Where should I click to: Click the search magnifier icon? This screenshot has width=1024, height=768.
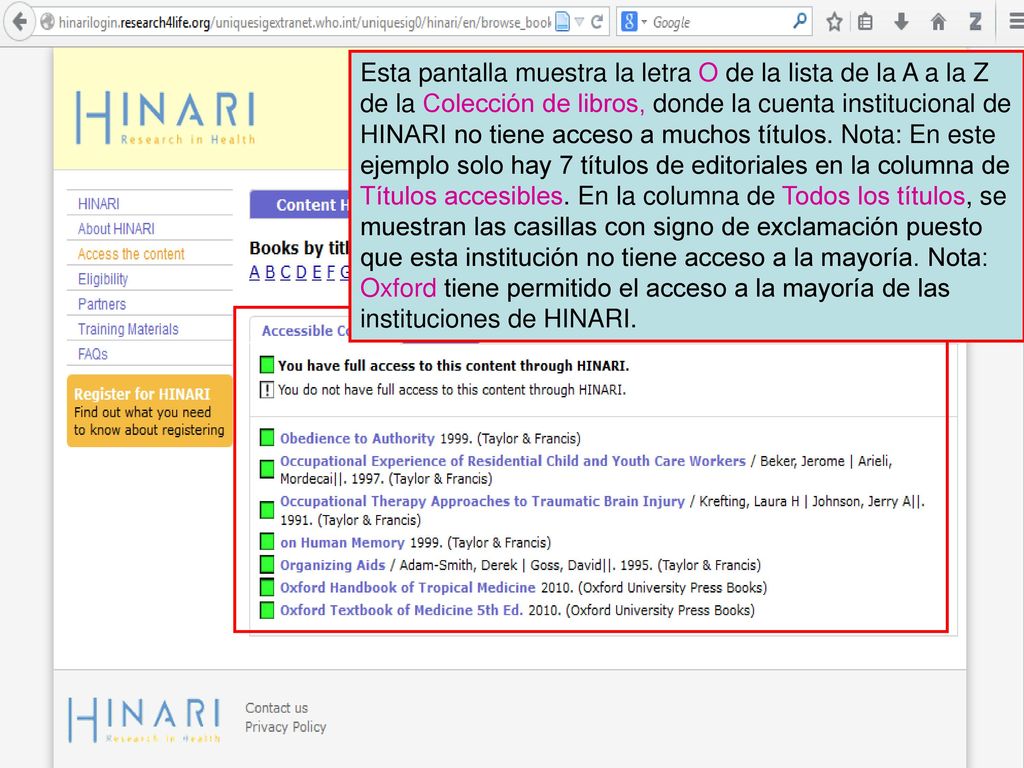[799, 22]
